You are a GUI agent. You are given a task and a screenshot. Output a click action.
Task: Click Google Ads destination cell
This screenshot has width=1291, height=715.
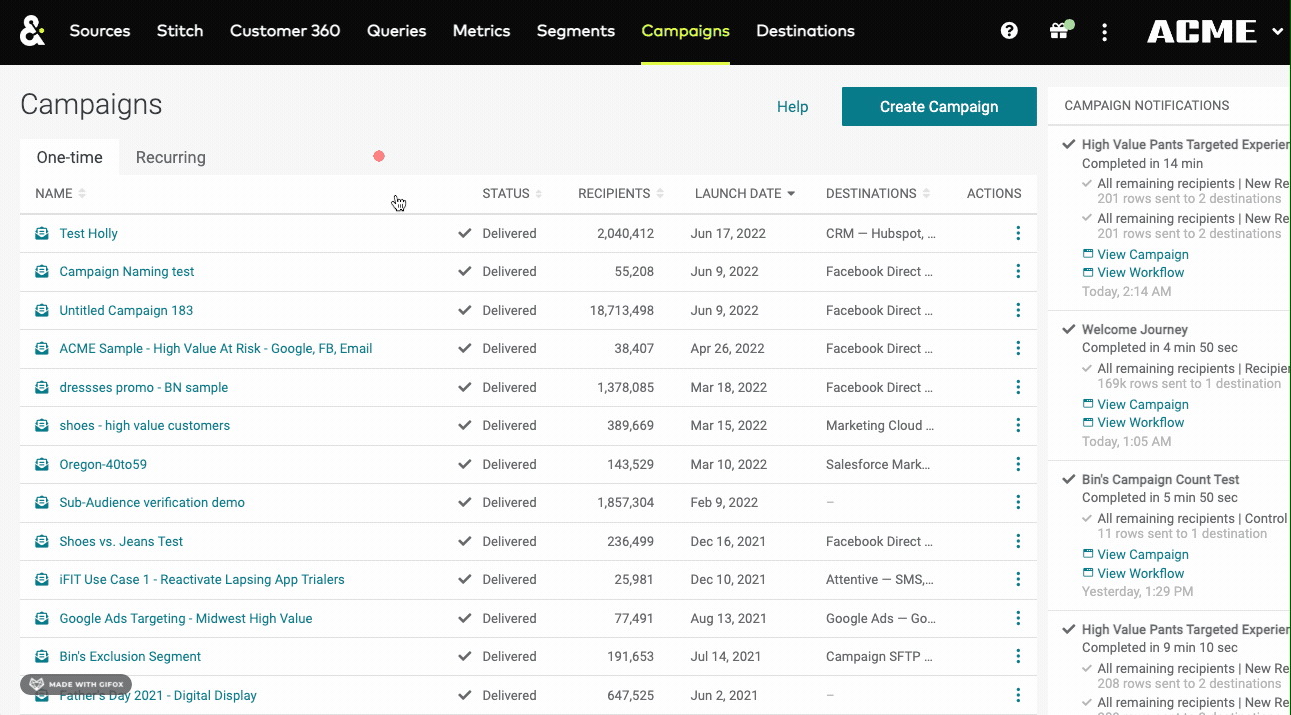point(881,618)
